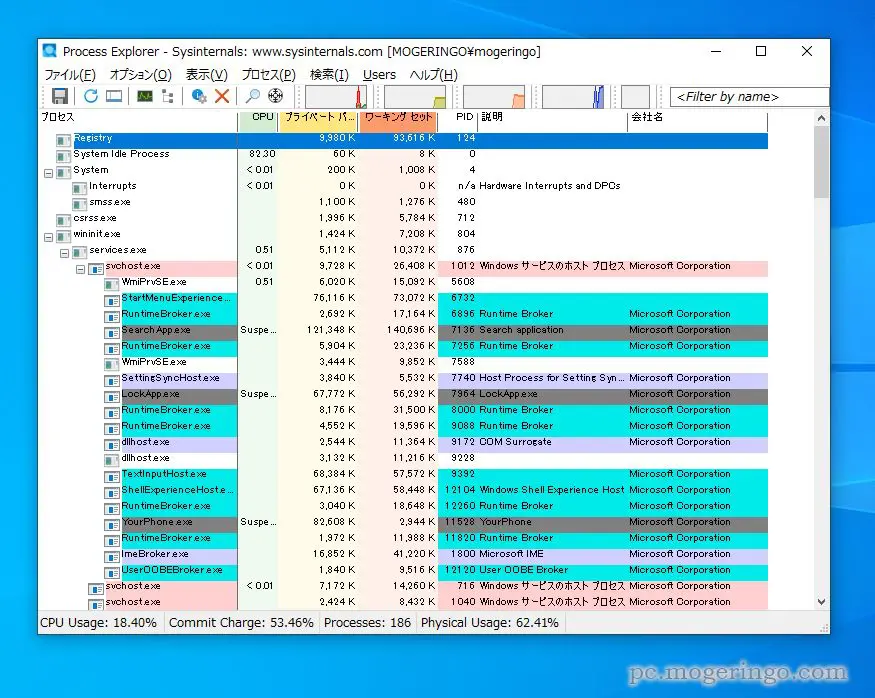Click Physical Usage: 62.41% in status bar
The height and width of the screenshot is (698, 875).
click(489, 623)
